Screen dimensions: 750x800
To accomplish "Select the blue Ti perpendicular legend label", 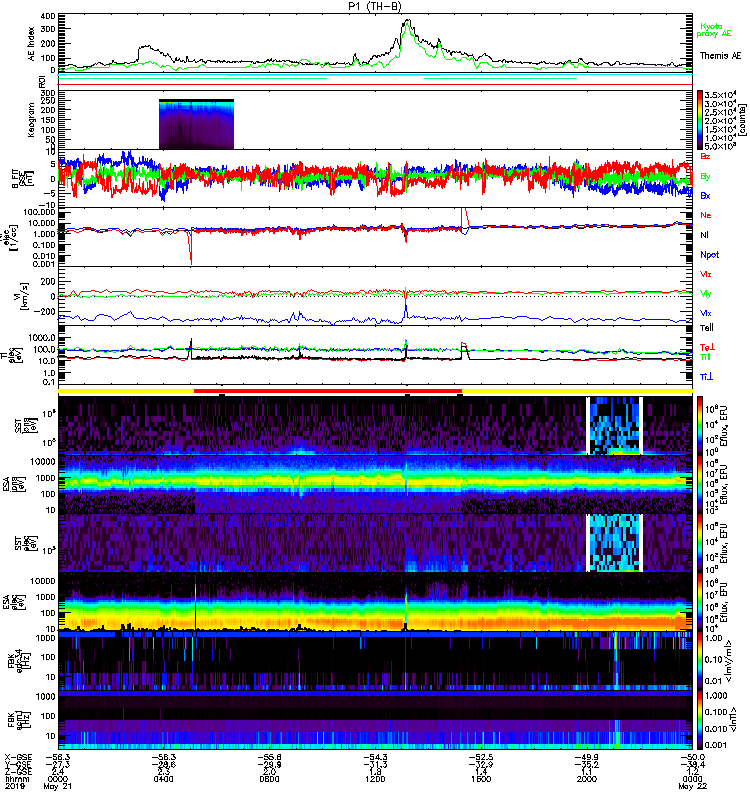I will tap(706, 377).
